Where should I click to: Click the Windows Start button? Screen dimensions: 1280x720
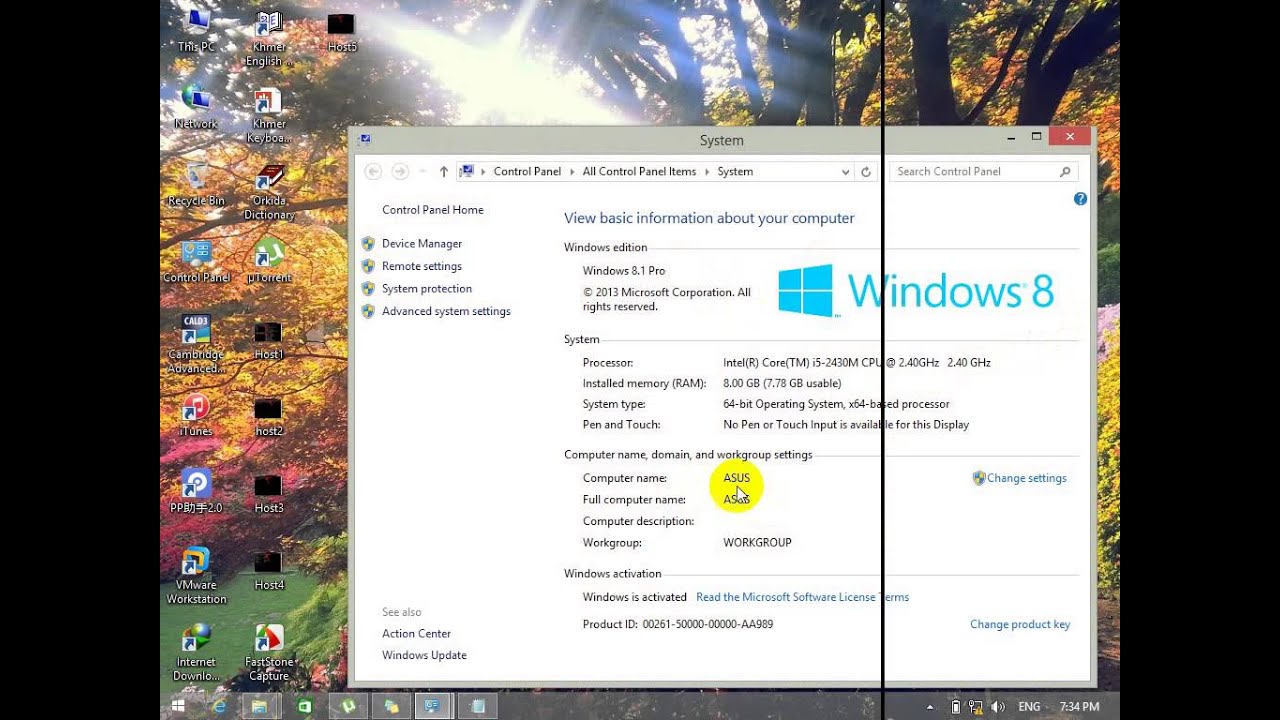pos(178,706)
